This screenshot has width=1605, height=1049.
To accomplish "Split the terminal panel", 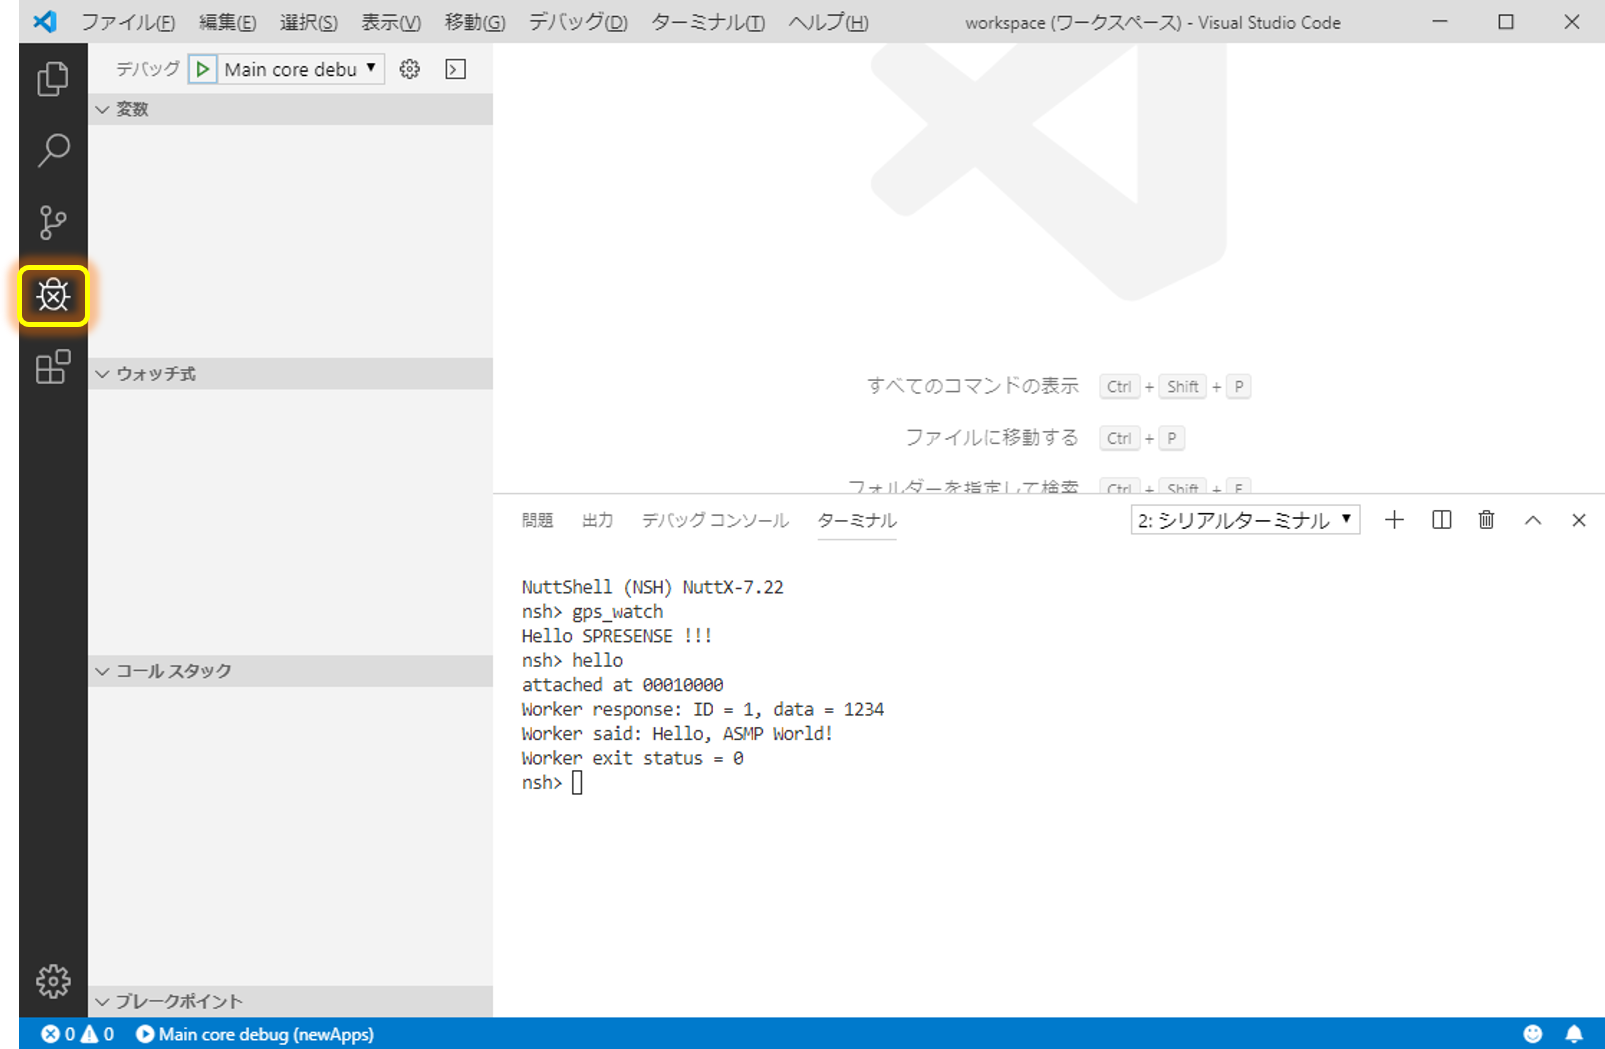I will click(x=1440, y=519).
